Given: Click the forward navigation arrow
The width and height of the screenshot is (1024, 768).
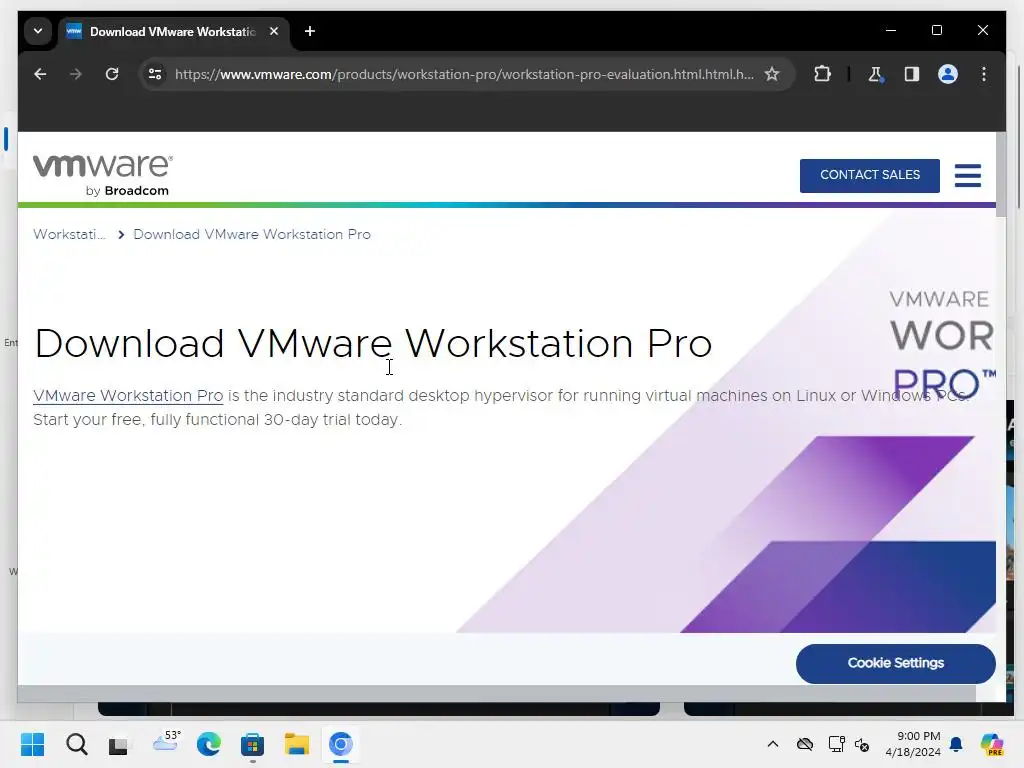Looking at the screenshot, I should click(x=76, y=74).
